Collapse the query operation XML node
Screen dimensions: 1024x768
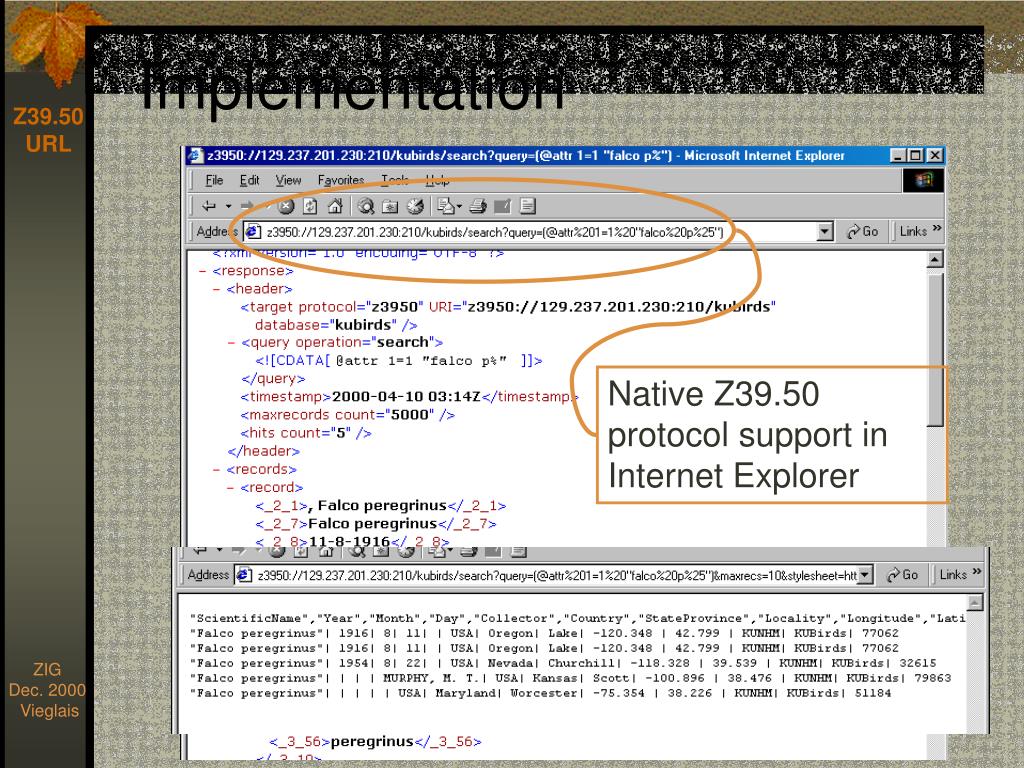coord(231,343)
